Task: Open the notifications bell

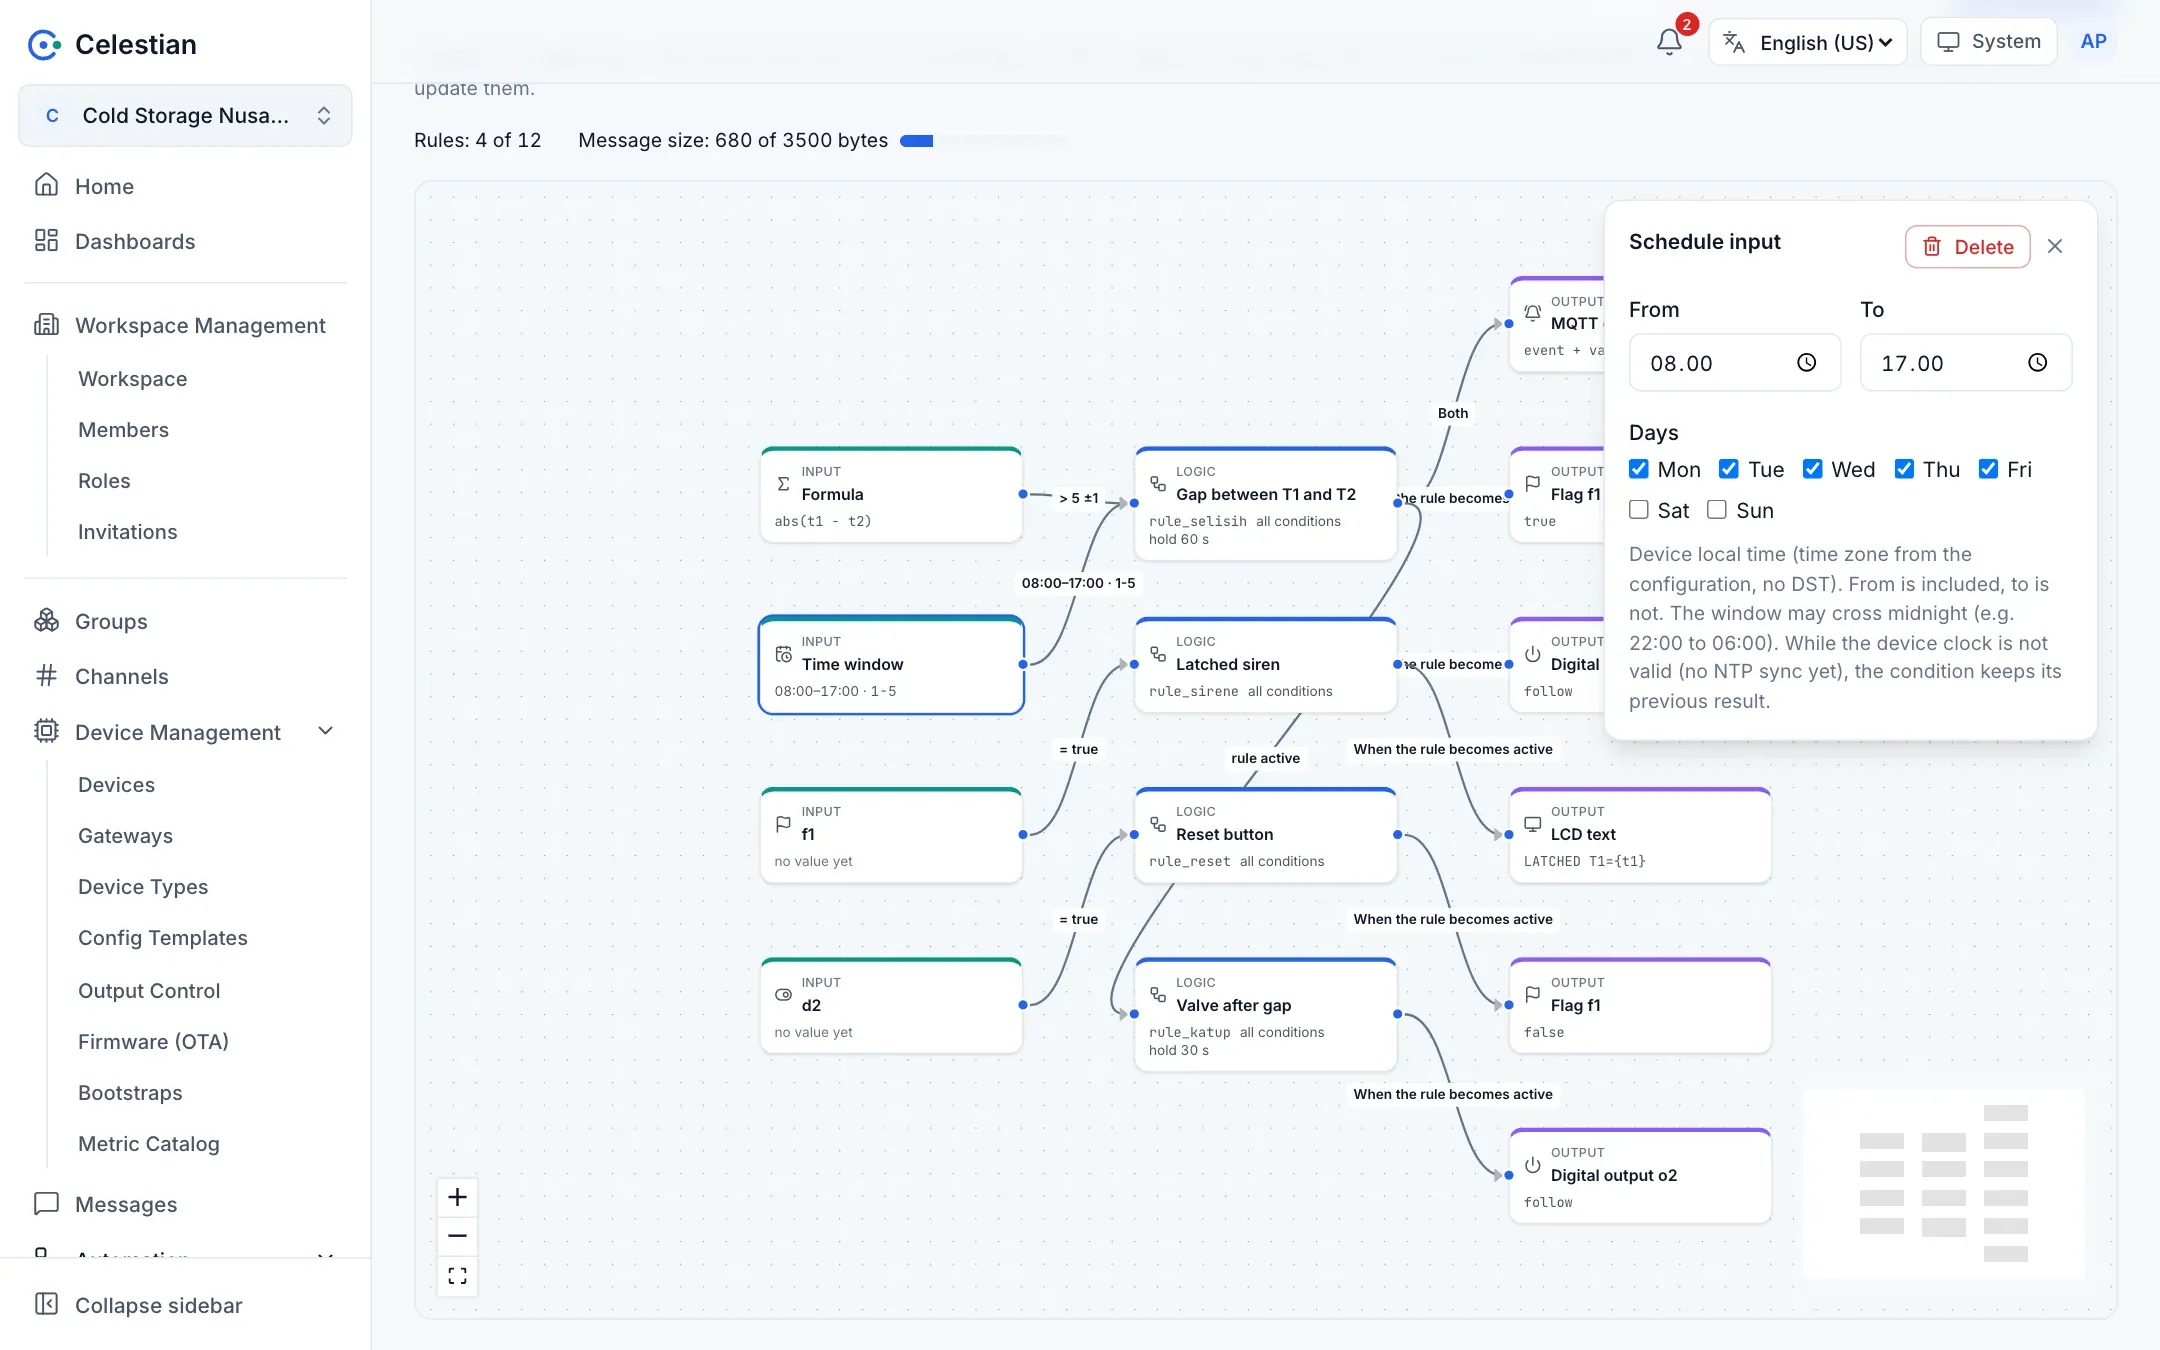Action: coord(1668,42)
